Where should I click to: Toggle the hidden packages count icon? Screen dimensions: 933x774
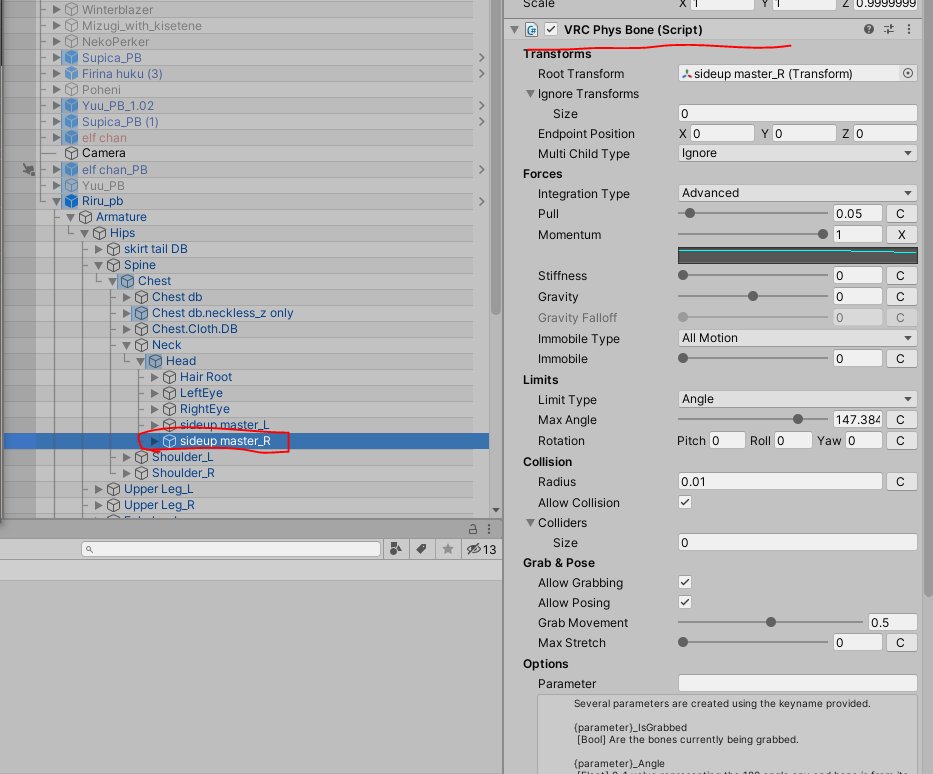point(481,549)
